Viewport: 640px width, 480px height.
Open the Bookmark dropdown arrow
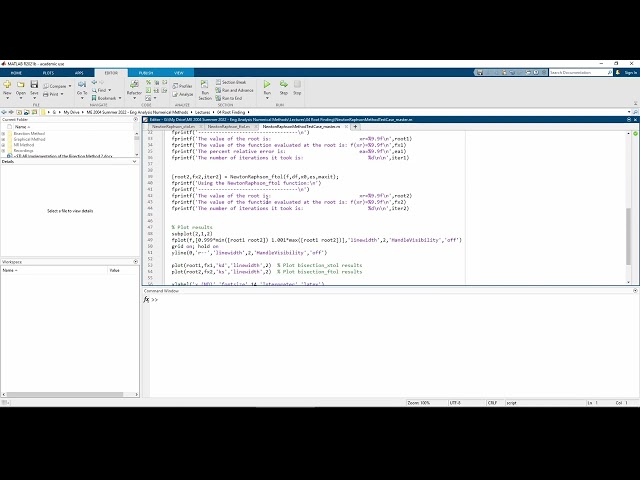[x=120, y=98]
